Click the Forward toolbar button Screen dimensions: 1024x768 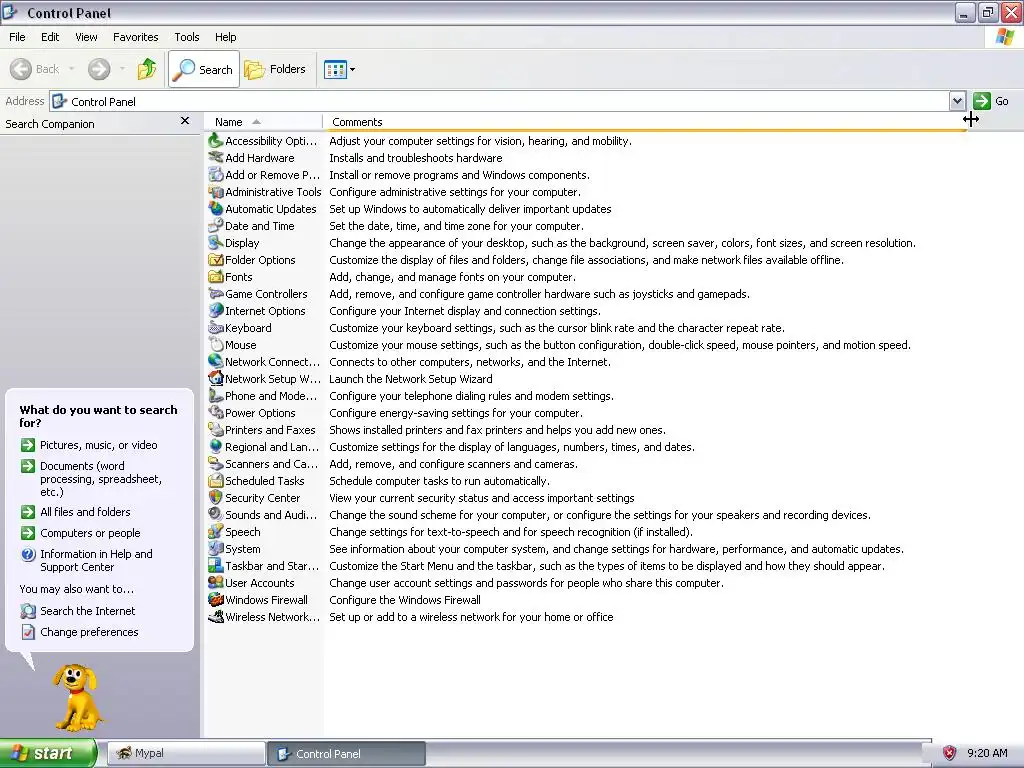(x=99, y=69)
